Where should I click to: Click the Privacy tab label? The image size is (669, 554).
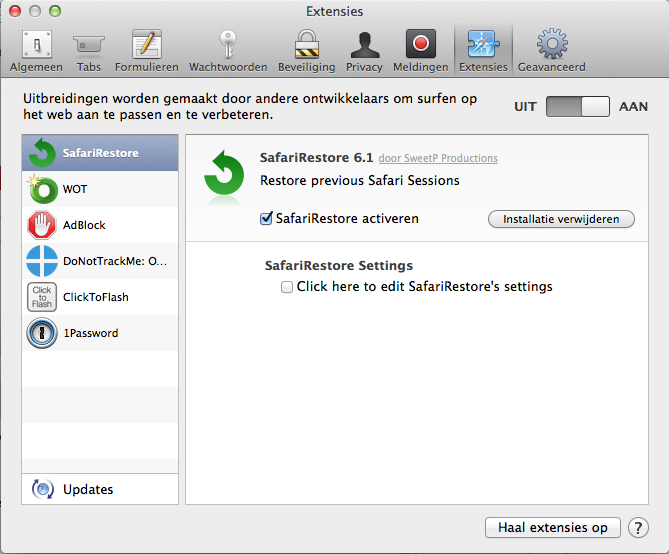(364, 67)
